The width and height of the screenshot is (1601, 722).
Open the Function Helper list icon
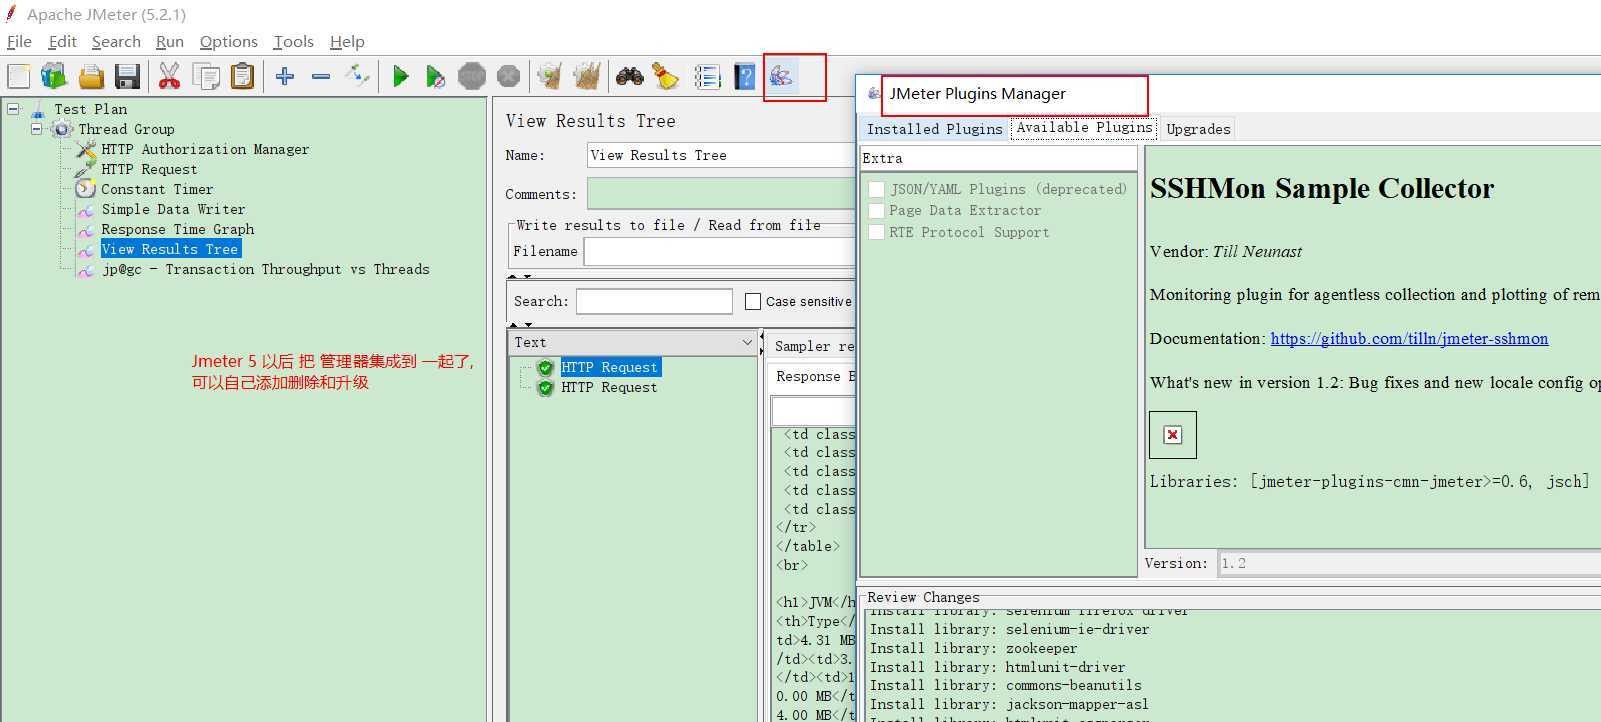(x=707, y=76)
